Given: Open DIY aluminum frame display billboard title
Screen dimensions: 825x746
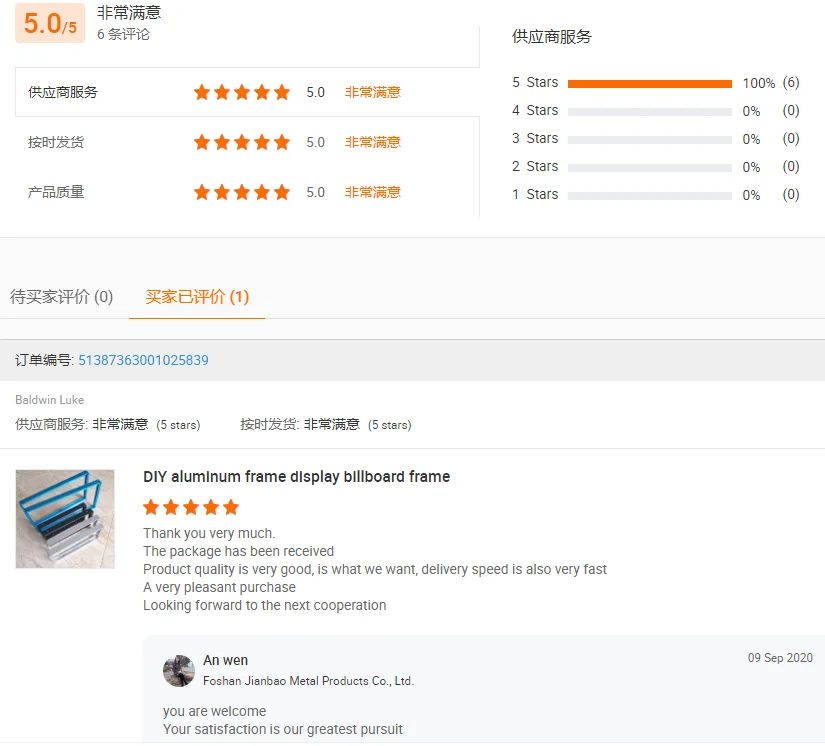Looking at the screenshot, I should [296, 477].
